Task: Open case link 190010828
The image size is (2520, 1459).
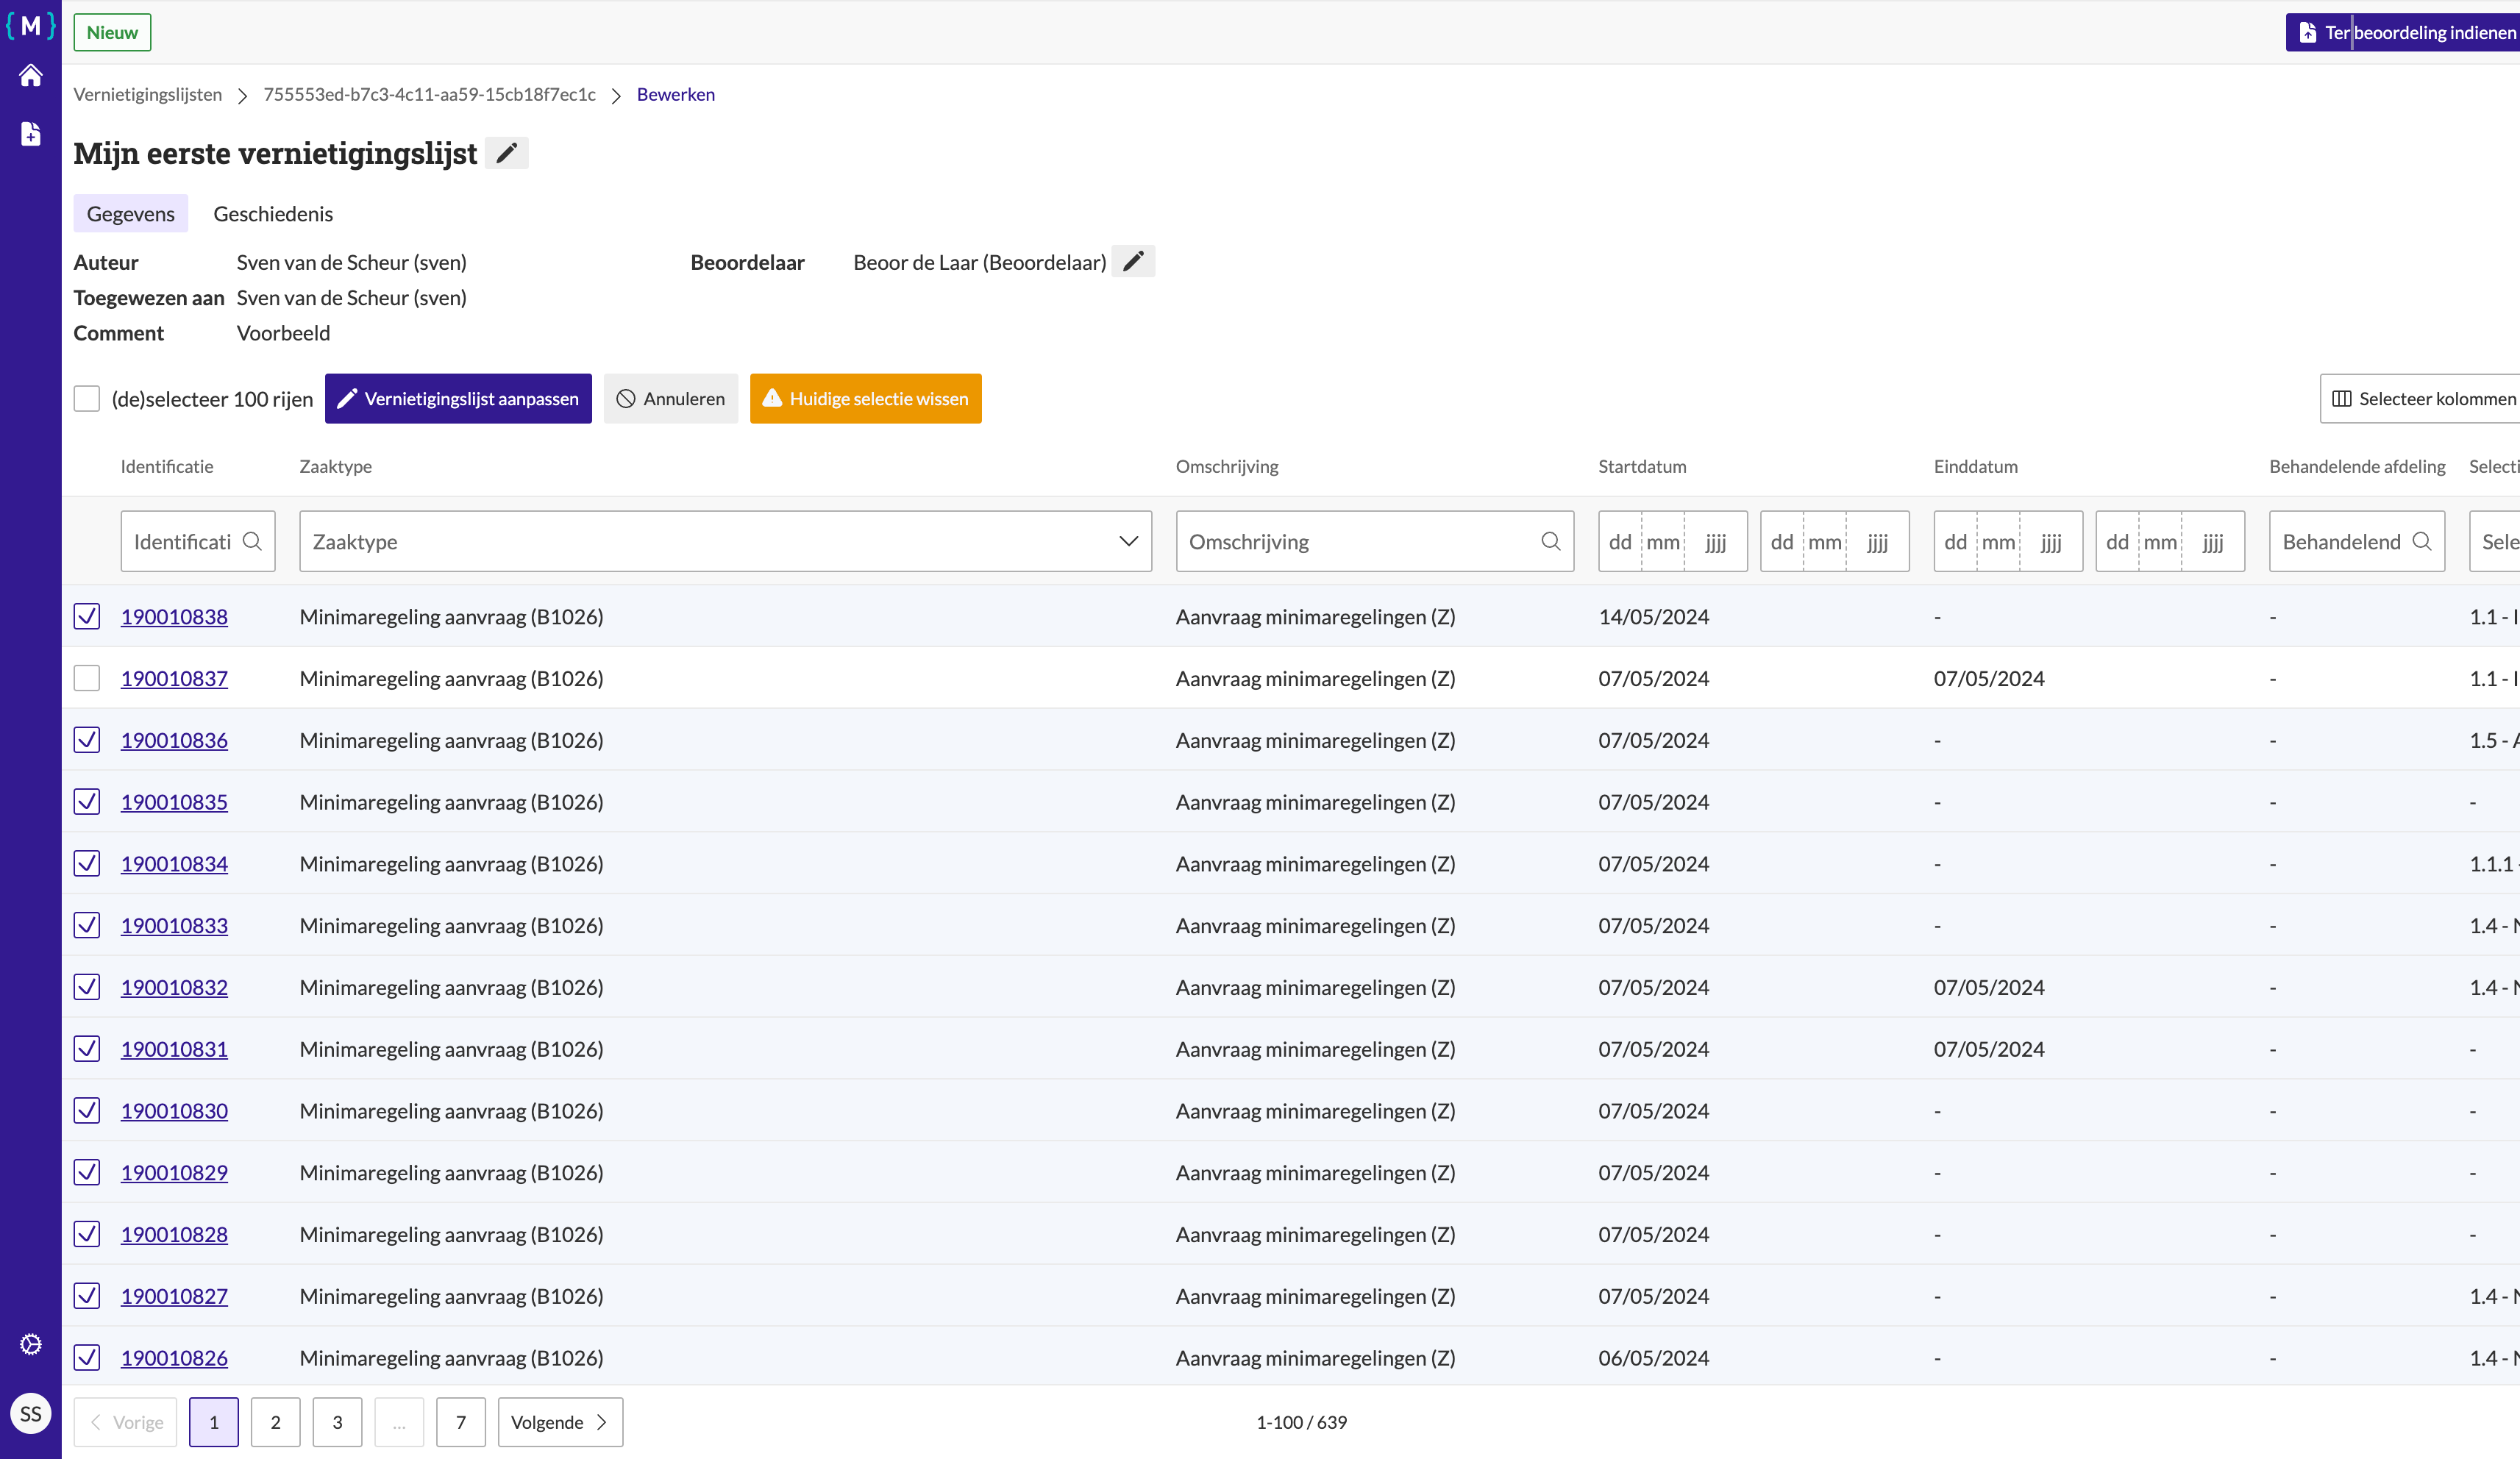Action: pos(174,1234)
